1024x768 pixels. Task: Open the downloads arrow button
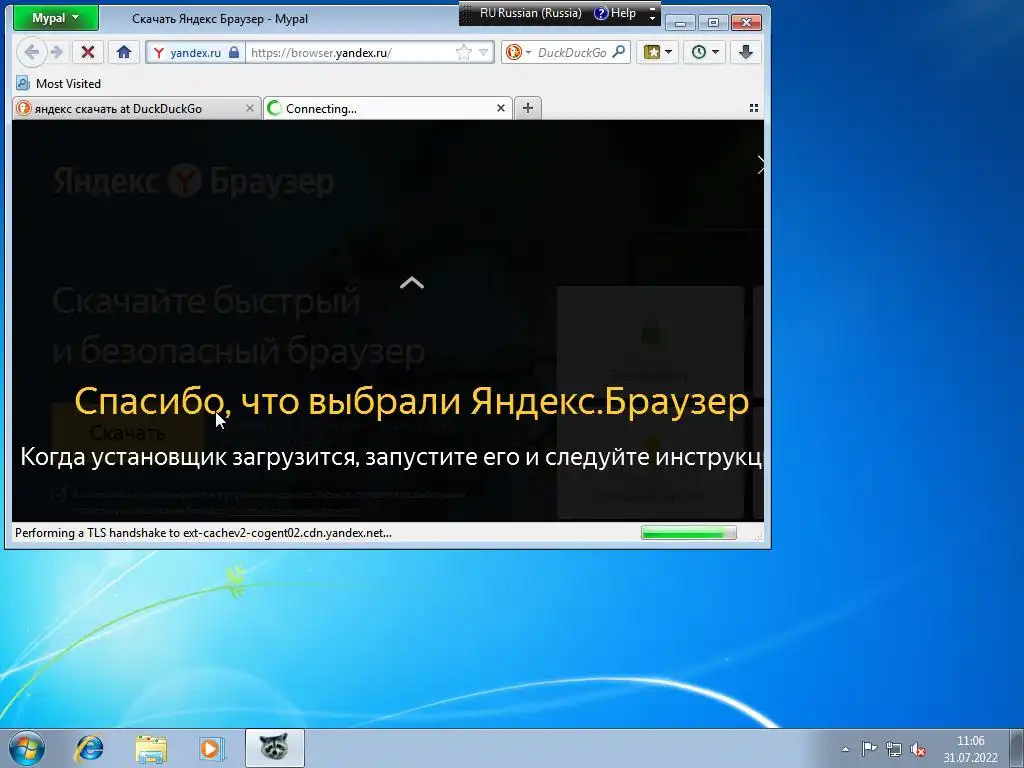[746, 52]
